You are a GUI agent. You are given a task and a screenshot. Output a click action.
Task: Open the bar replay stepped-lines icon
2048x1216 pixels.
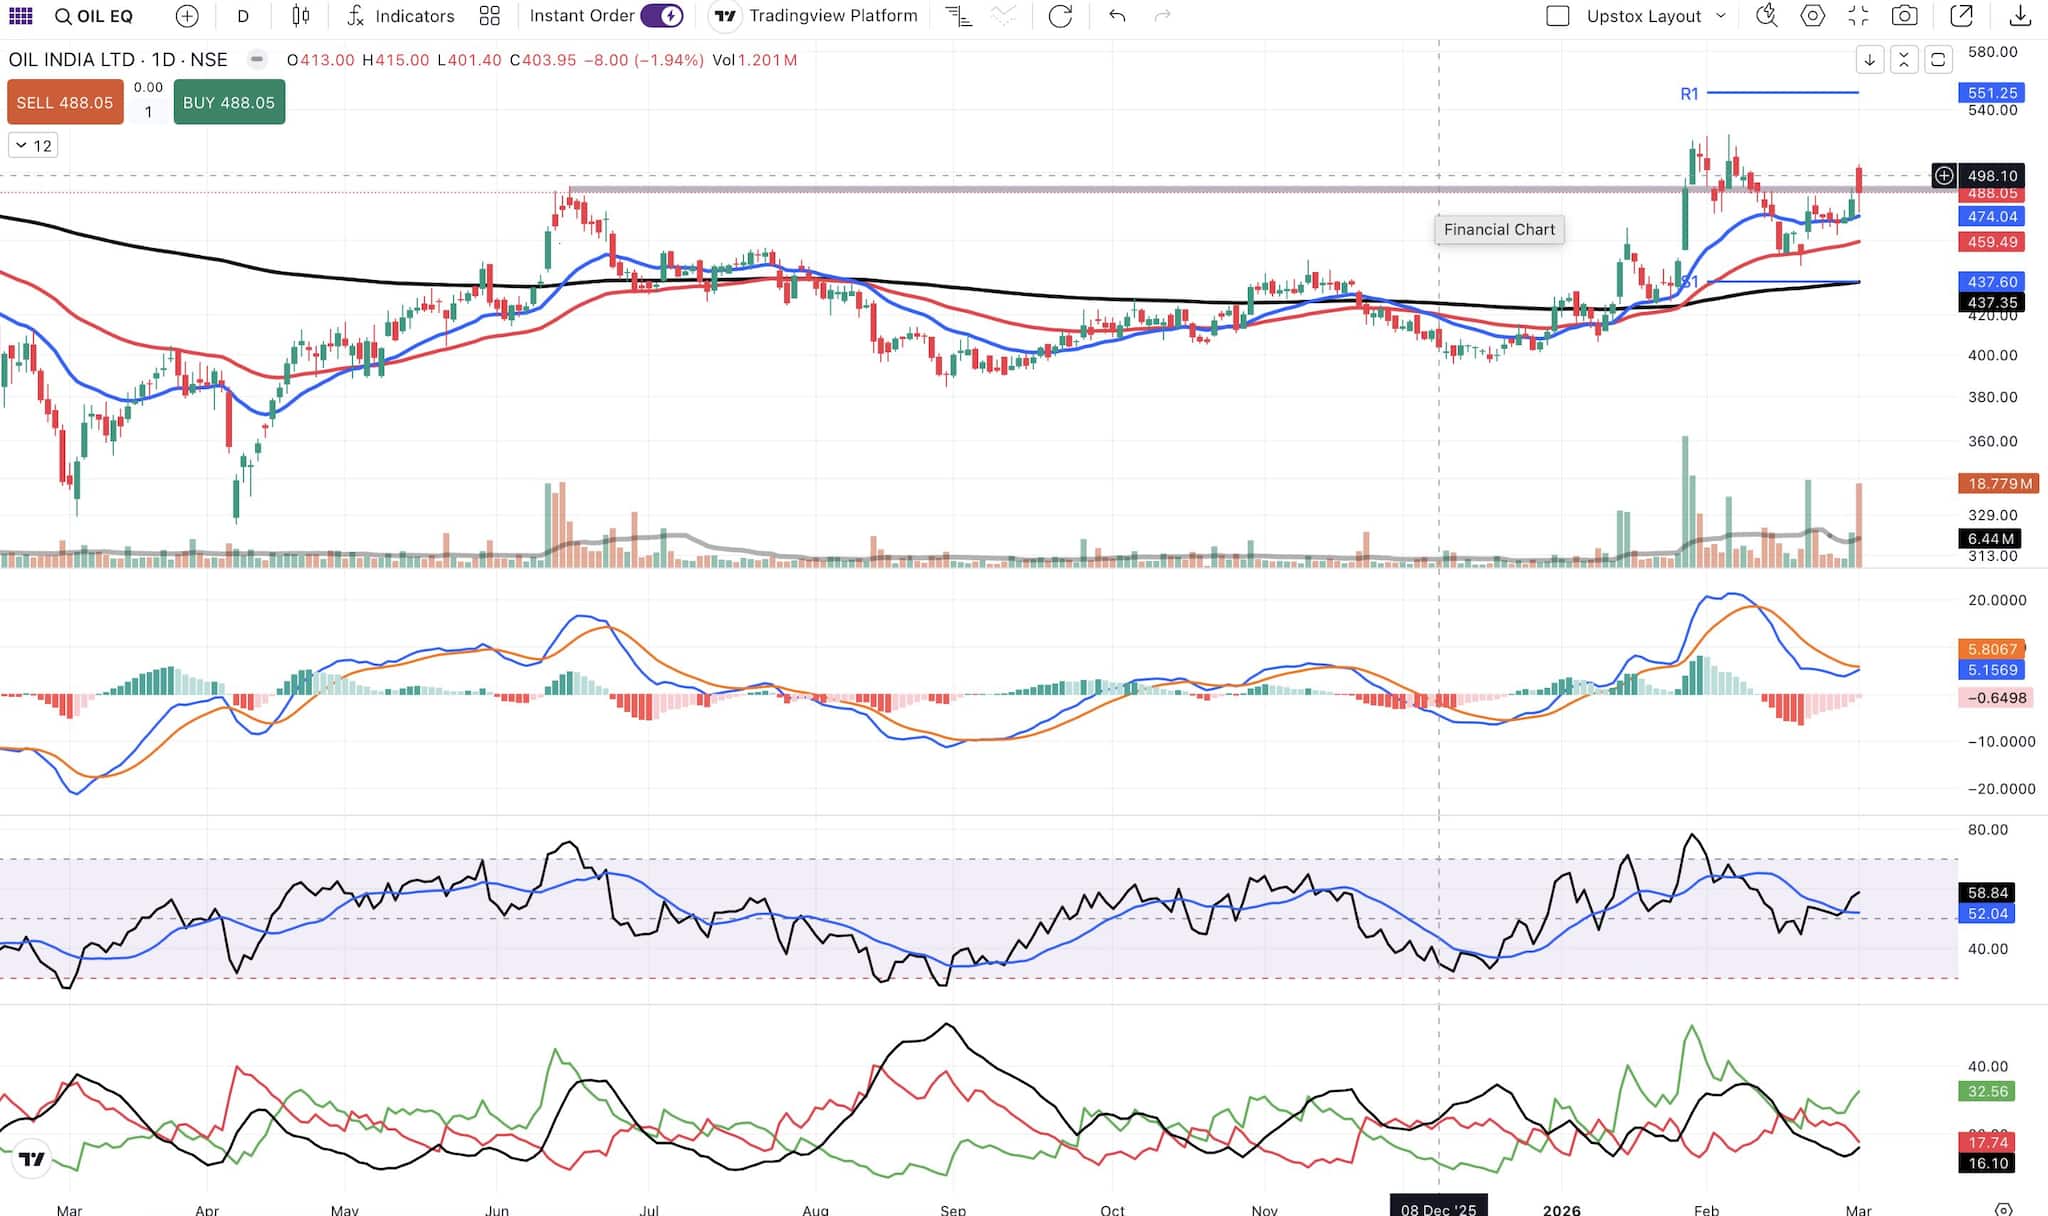pos(958,16)
